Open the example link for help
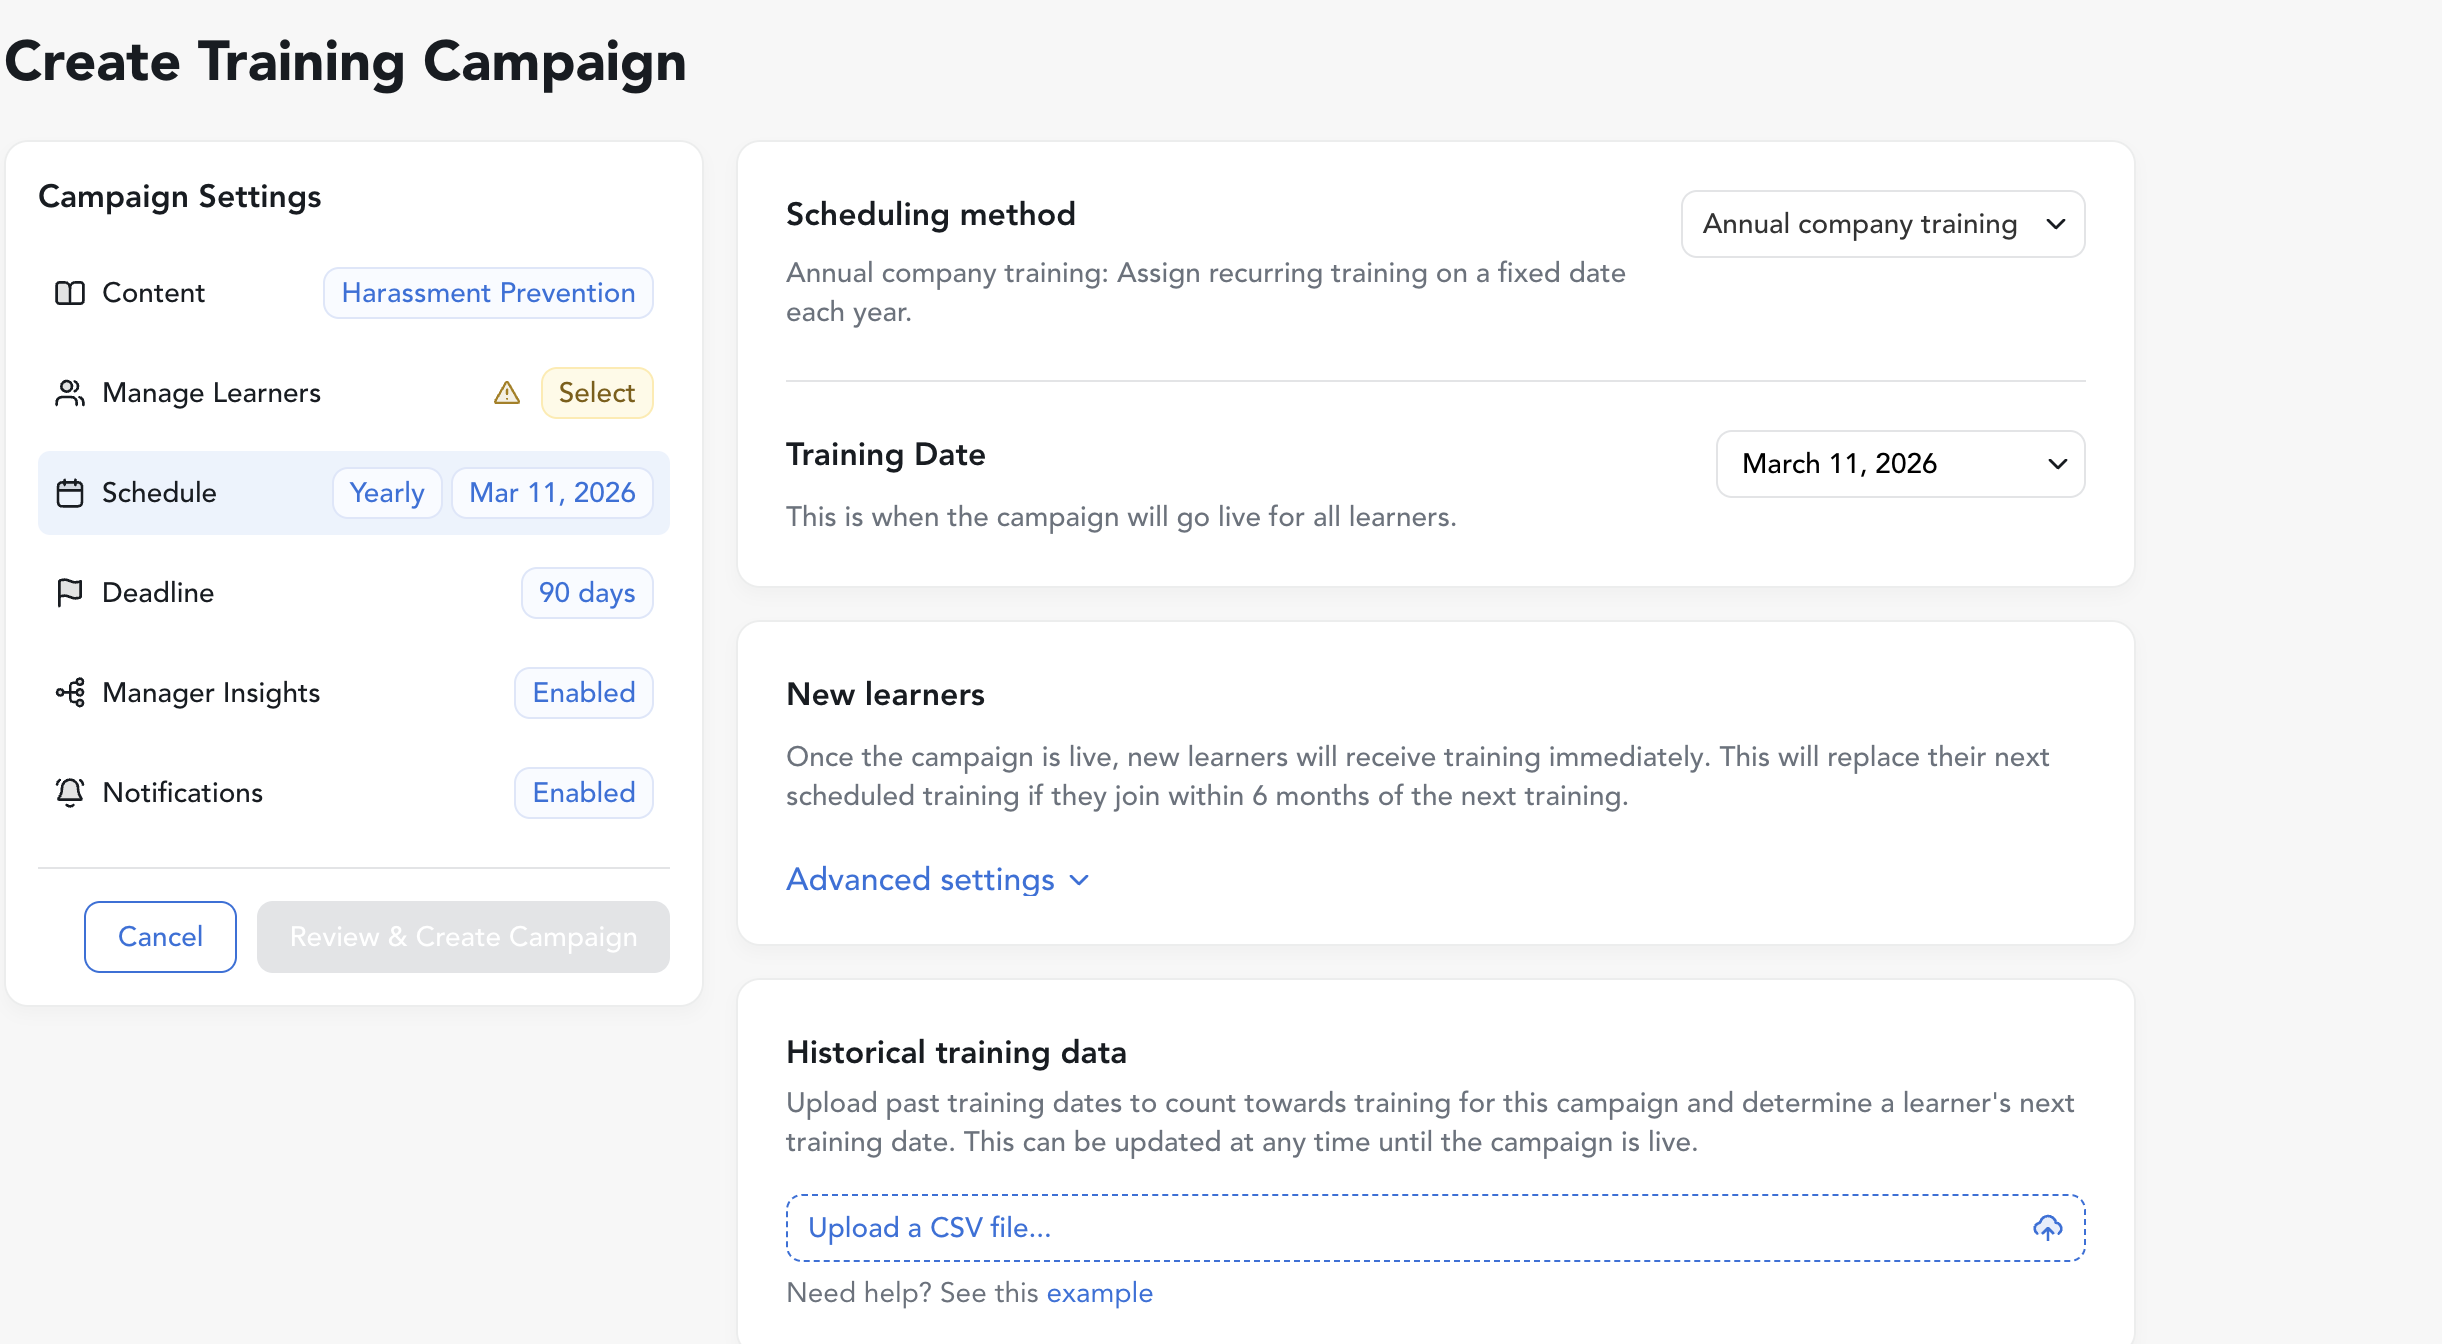The width and height of the screenshot is (2442, 1344). (1099, 1293)
